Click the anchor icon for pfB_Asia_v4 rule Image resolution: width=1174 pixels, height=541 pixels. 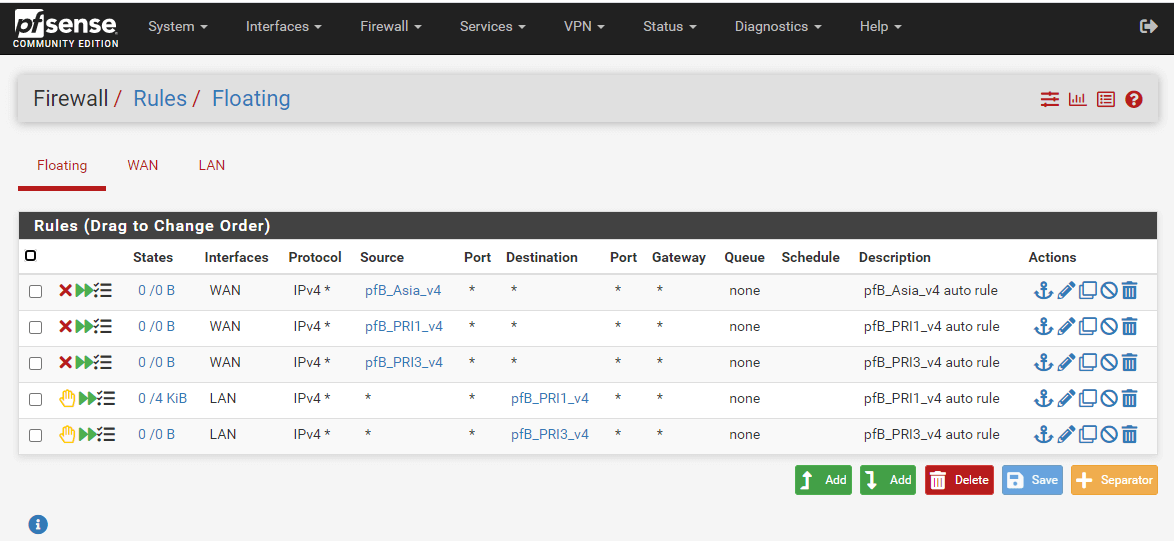coord(1043,291)
